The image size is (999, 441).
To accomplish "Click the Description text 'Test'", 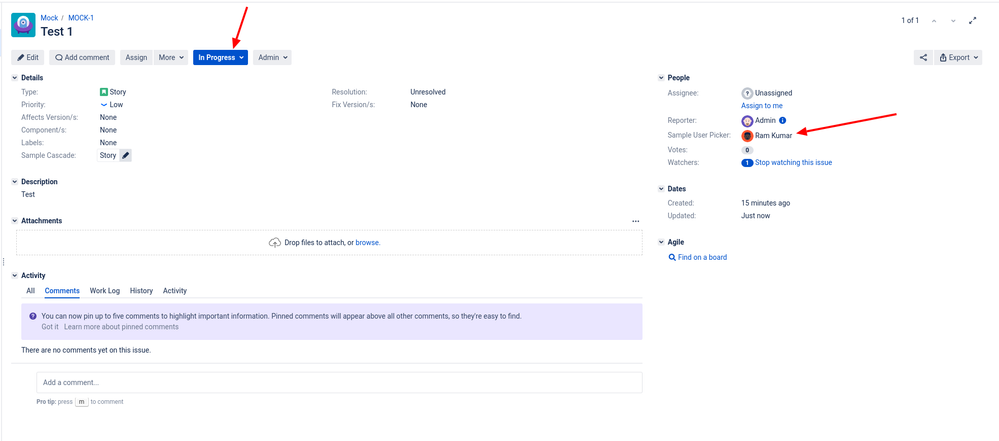I will point(28,194).
